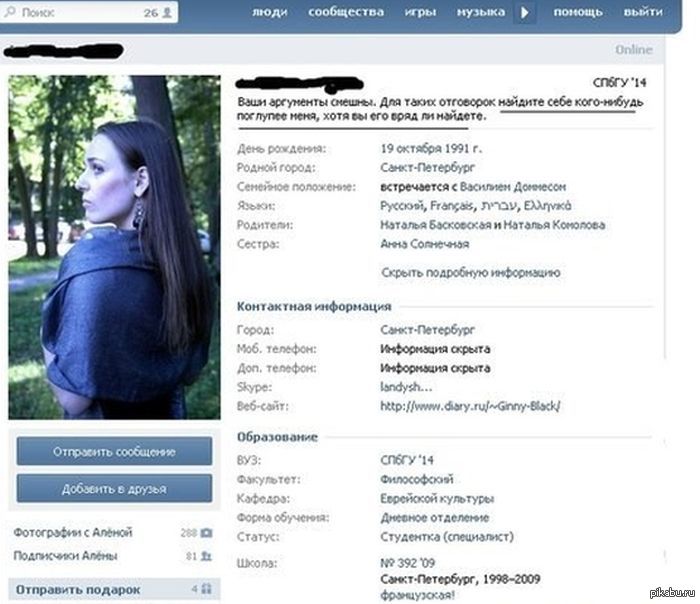Screen dimensions: 700x604
Task: Open the camera icon next to photos count
Action: pos(206,533)
